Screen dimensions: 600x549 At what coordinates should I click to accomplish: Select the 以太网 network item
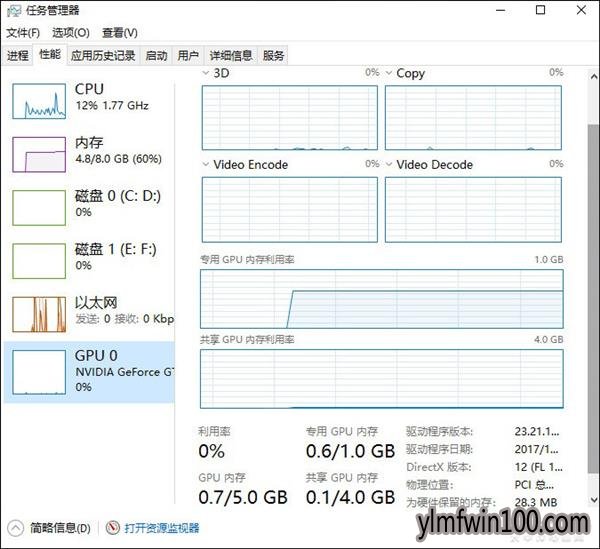coord(89,314)
